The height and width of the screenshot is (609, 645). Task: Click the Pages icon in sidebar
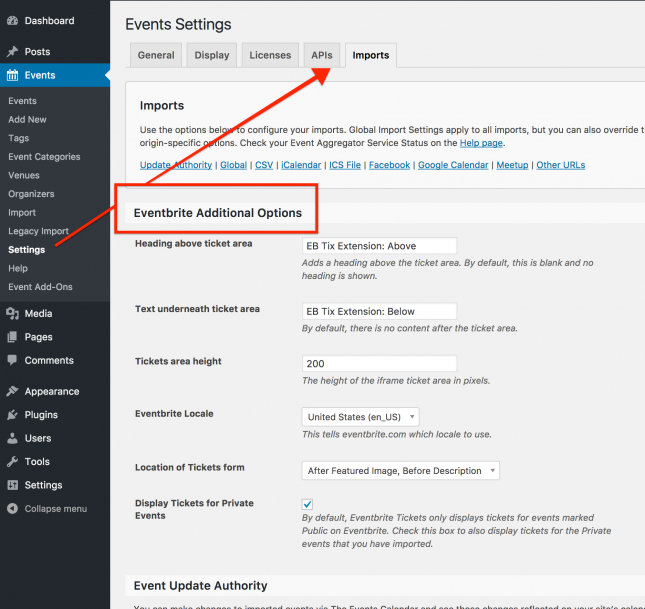pos(12,337)
